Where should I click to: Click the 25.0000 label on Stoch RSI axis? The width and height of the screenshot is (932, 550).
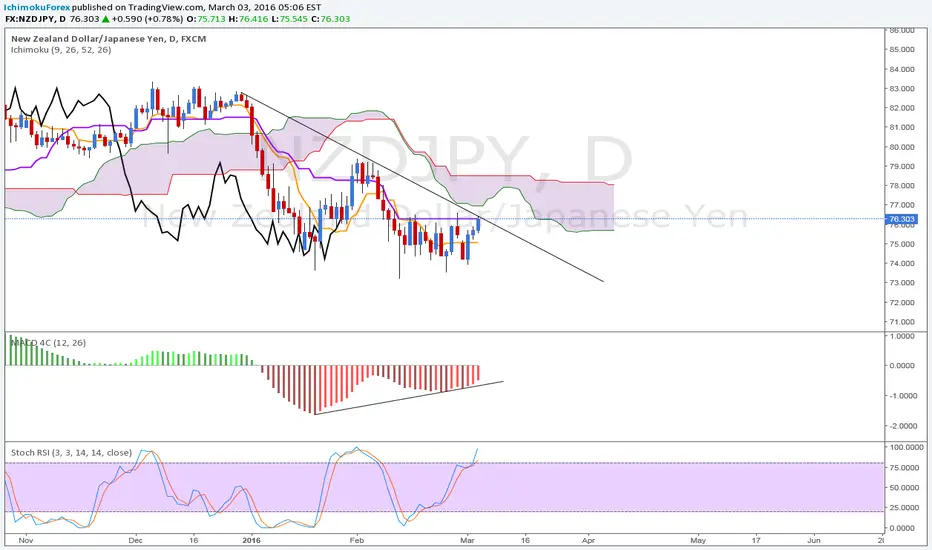[x=902, y=508]
